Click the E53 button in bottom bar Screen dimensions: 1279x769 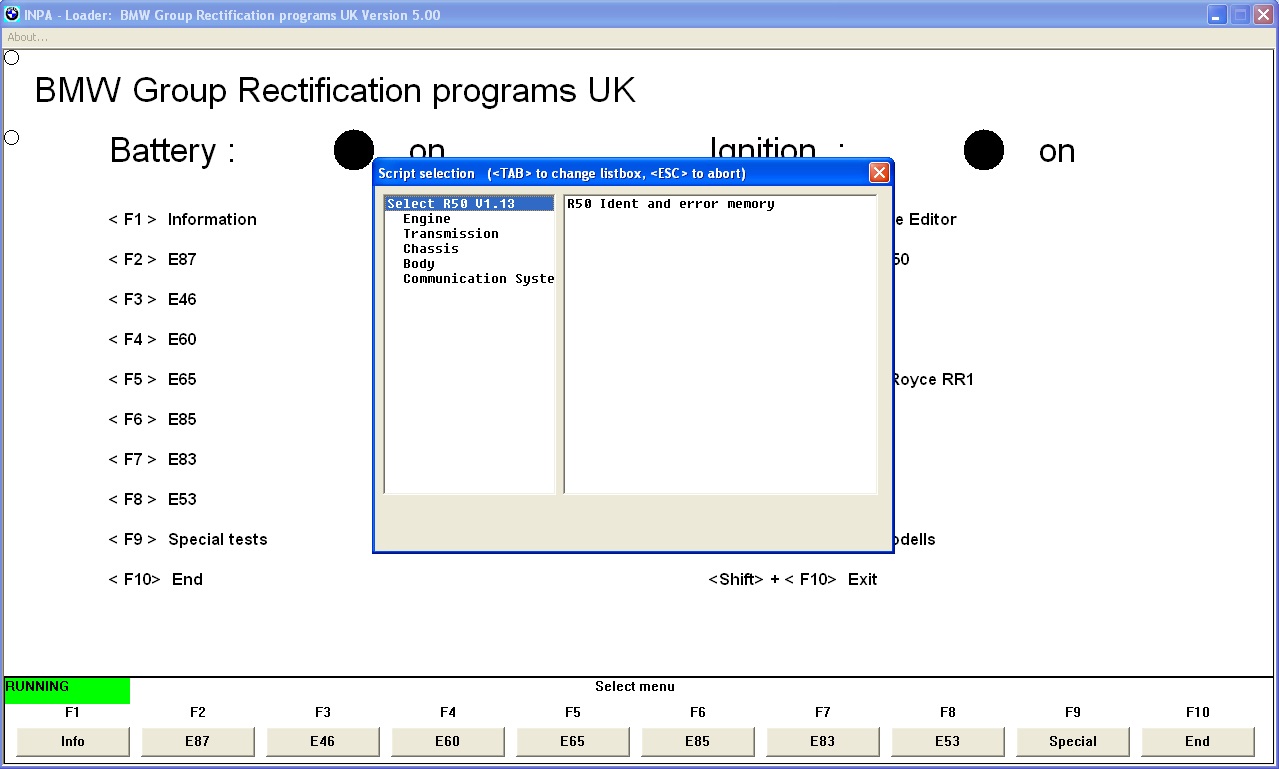[x=948, y=741]
